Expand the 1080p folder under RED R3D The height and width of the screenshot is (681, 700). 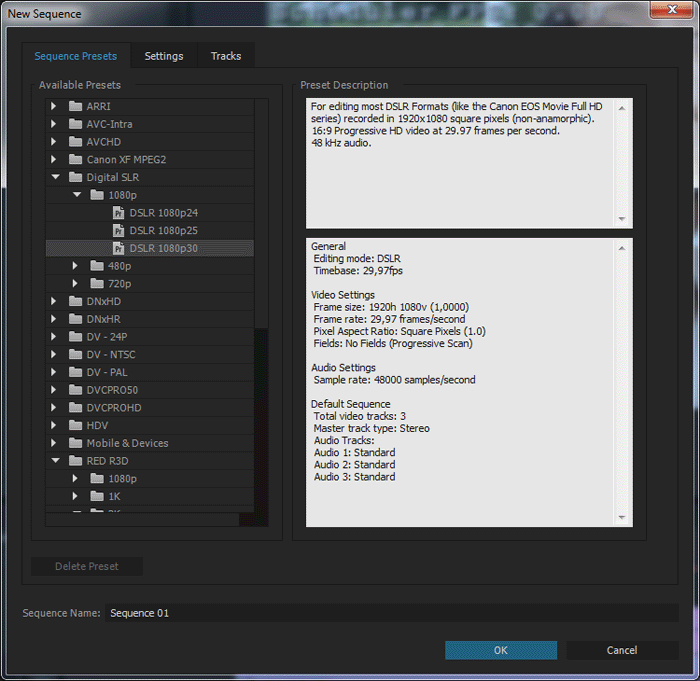click(x=75, y=478)
